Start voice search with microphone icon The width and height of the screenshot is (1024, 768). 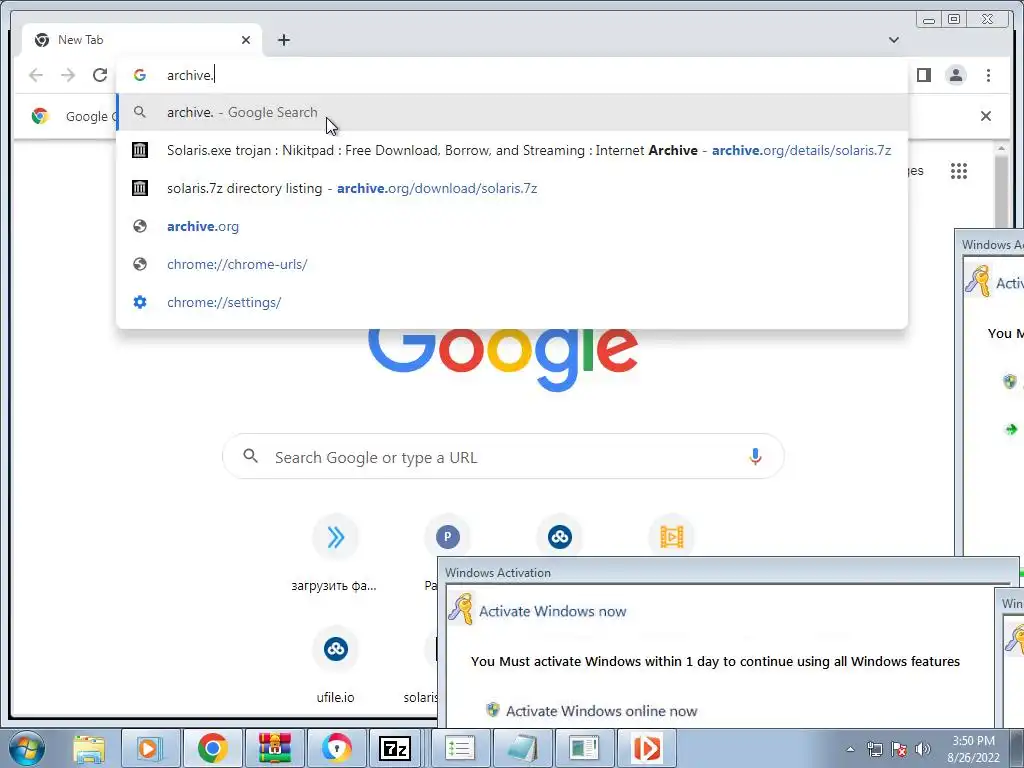(755, 456)
